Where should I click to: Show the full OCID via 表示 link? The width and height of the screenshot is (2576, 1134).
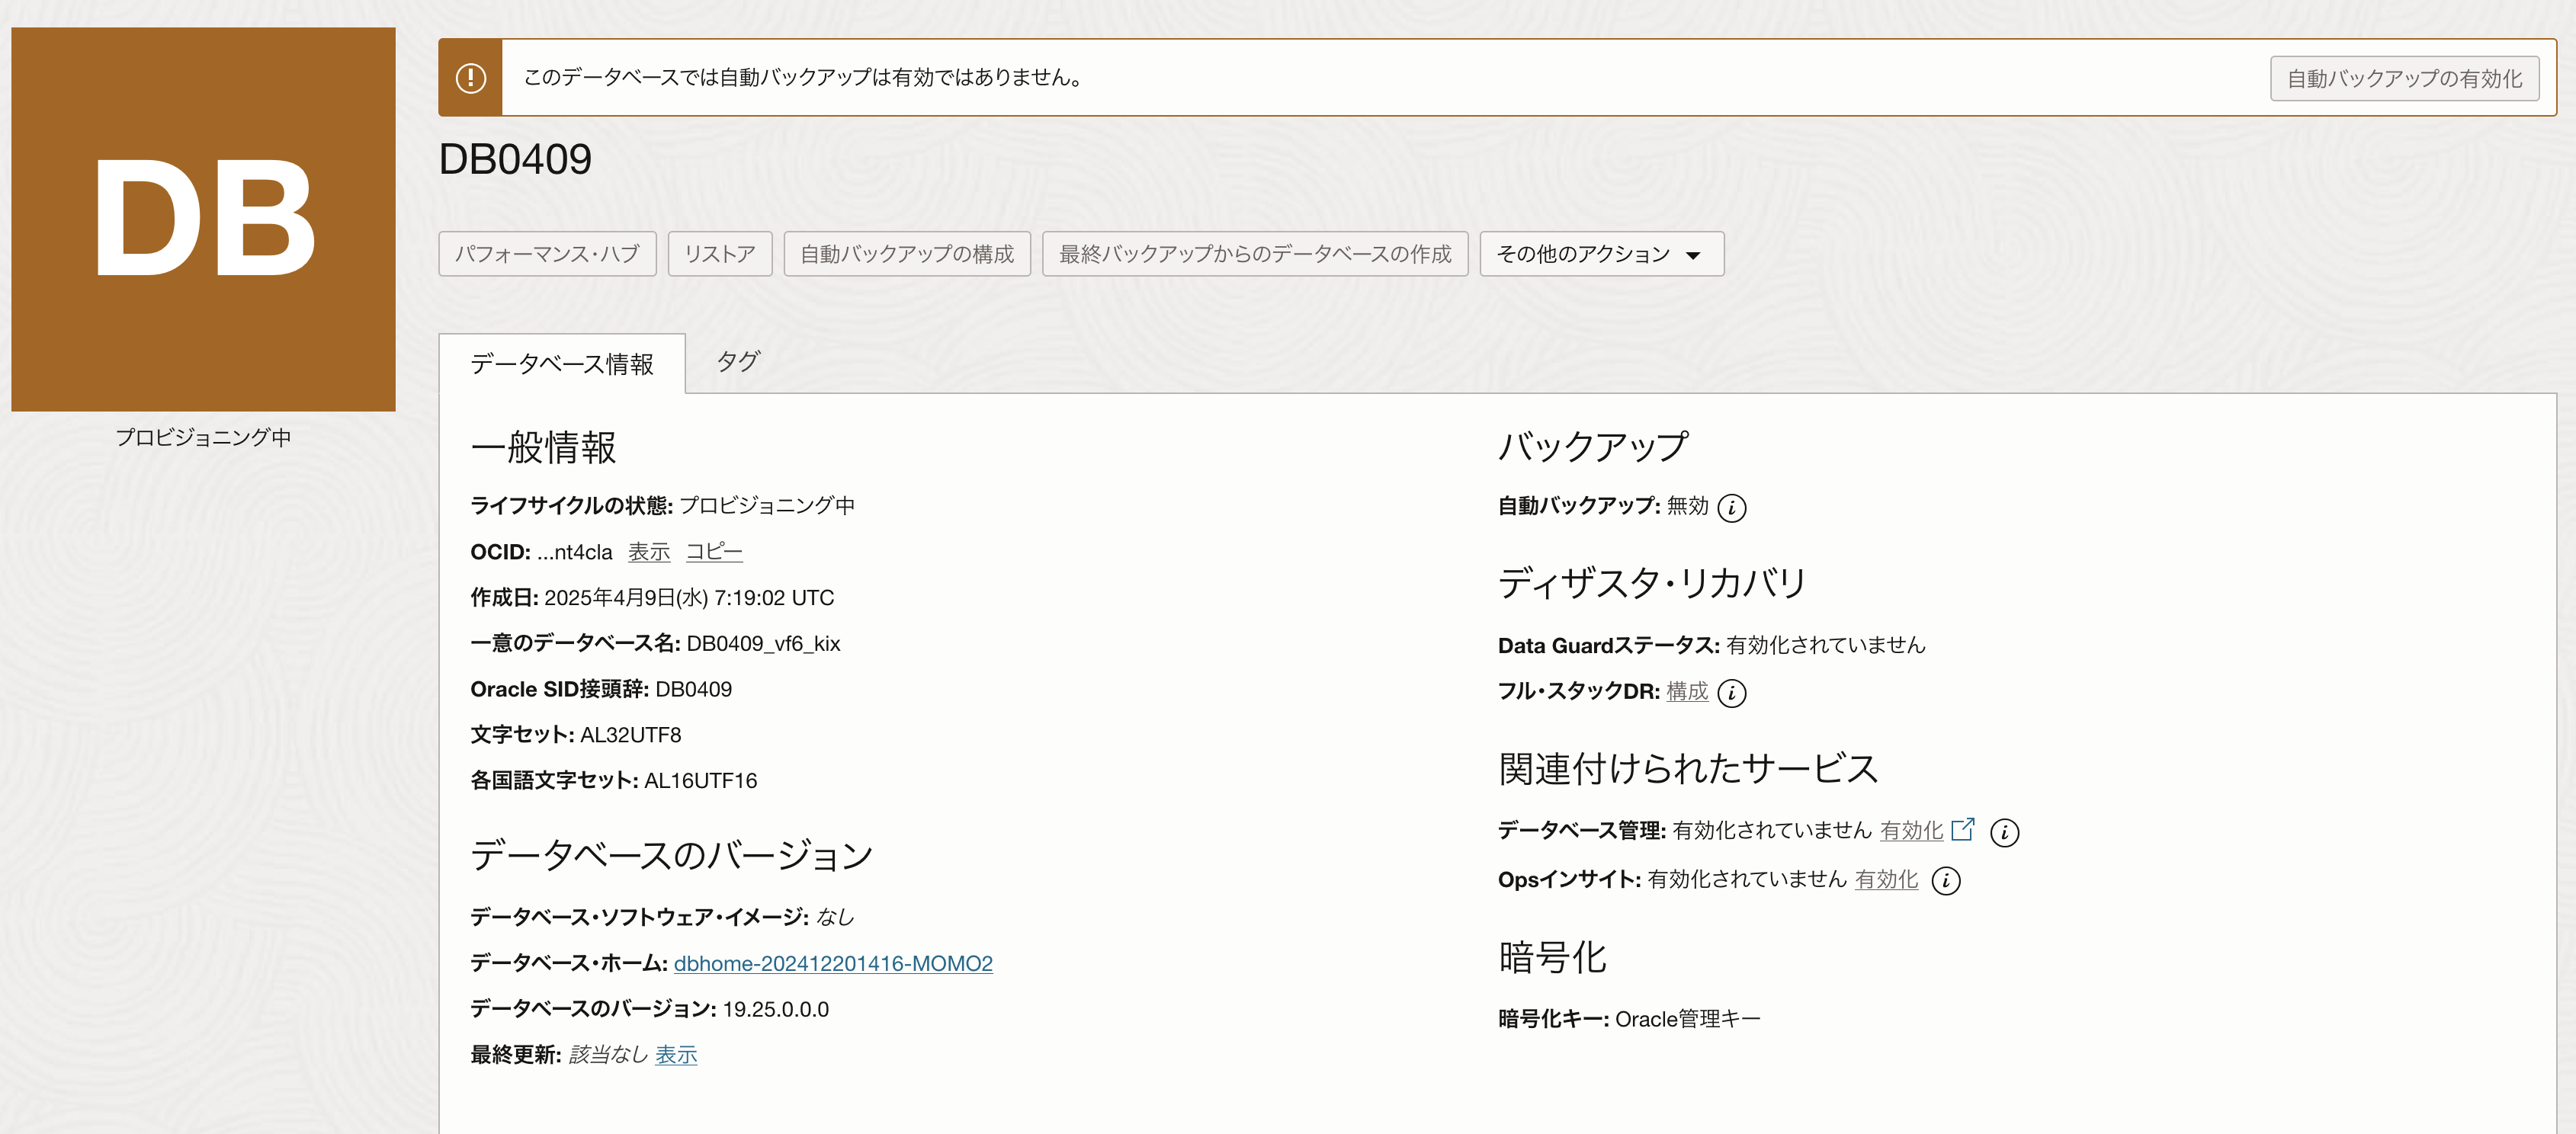648,552
